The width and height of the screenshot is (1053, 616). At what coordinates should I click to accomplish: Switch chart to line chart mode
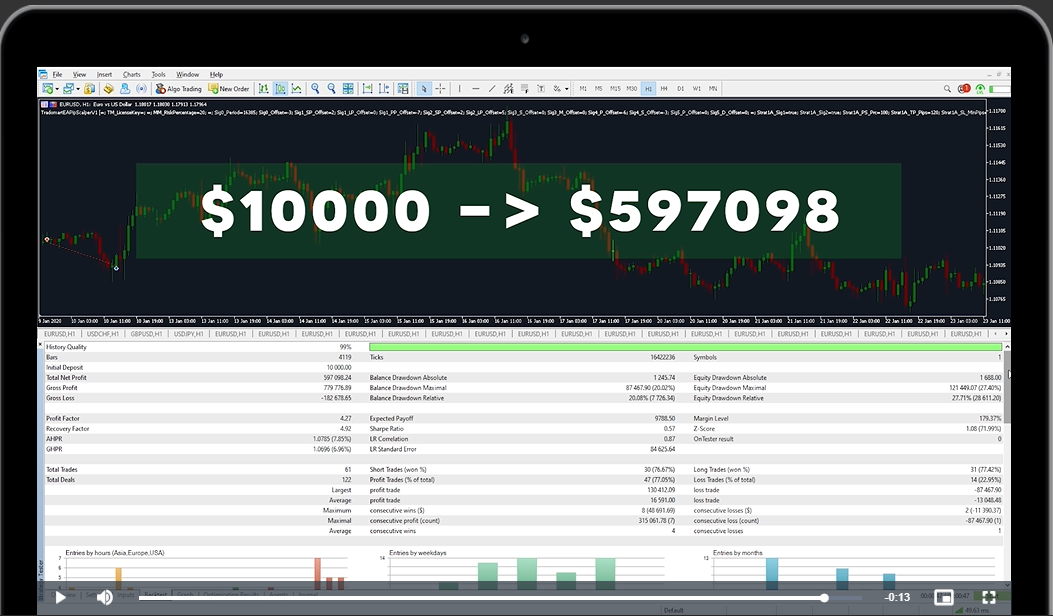(x=297, y=89)
